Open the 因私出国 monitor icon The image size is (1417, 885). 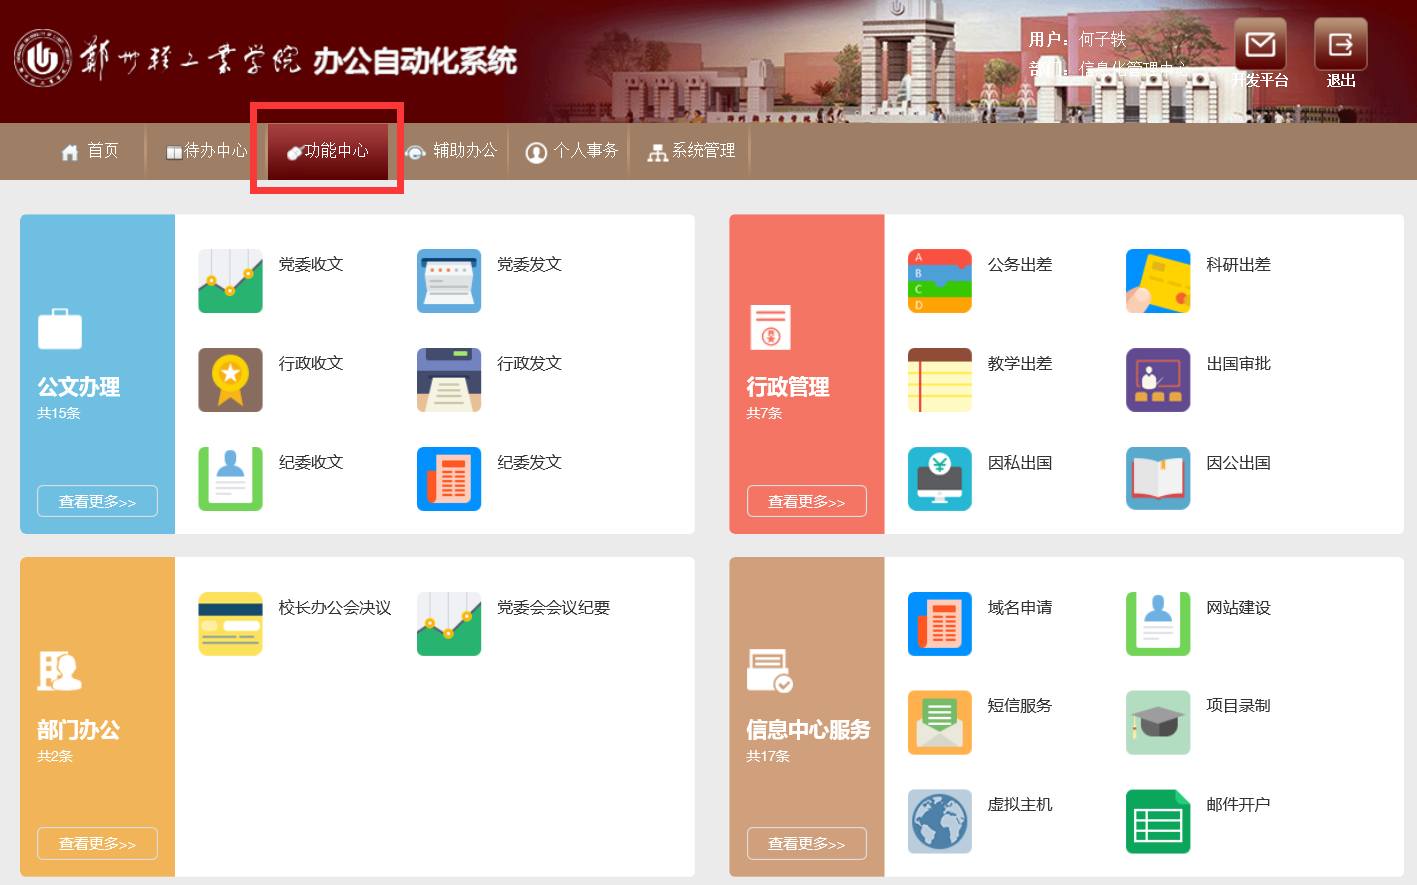(x=939, y=479)
